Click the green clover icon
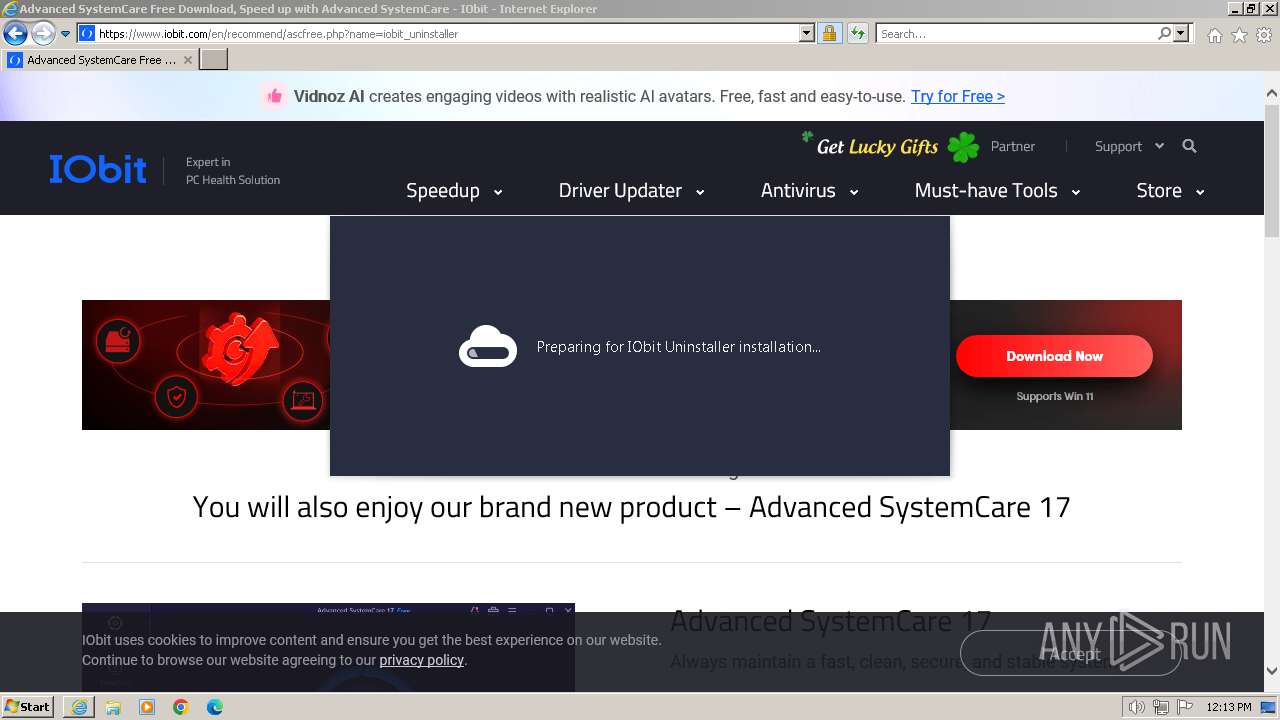This screenshot has height=720, width=1280. (x=963, y=147)
